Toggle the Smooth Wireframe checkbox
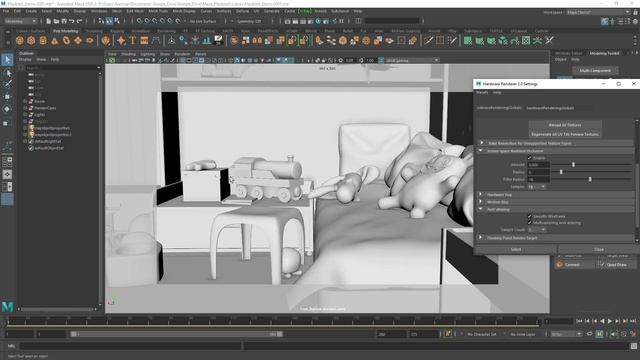The image size is (640, 360). 529,216
